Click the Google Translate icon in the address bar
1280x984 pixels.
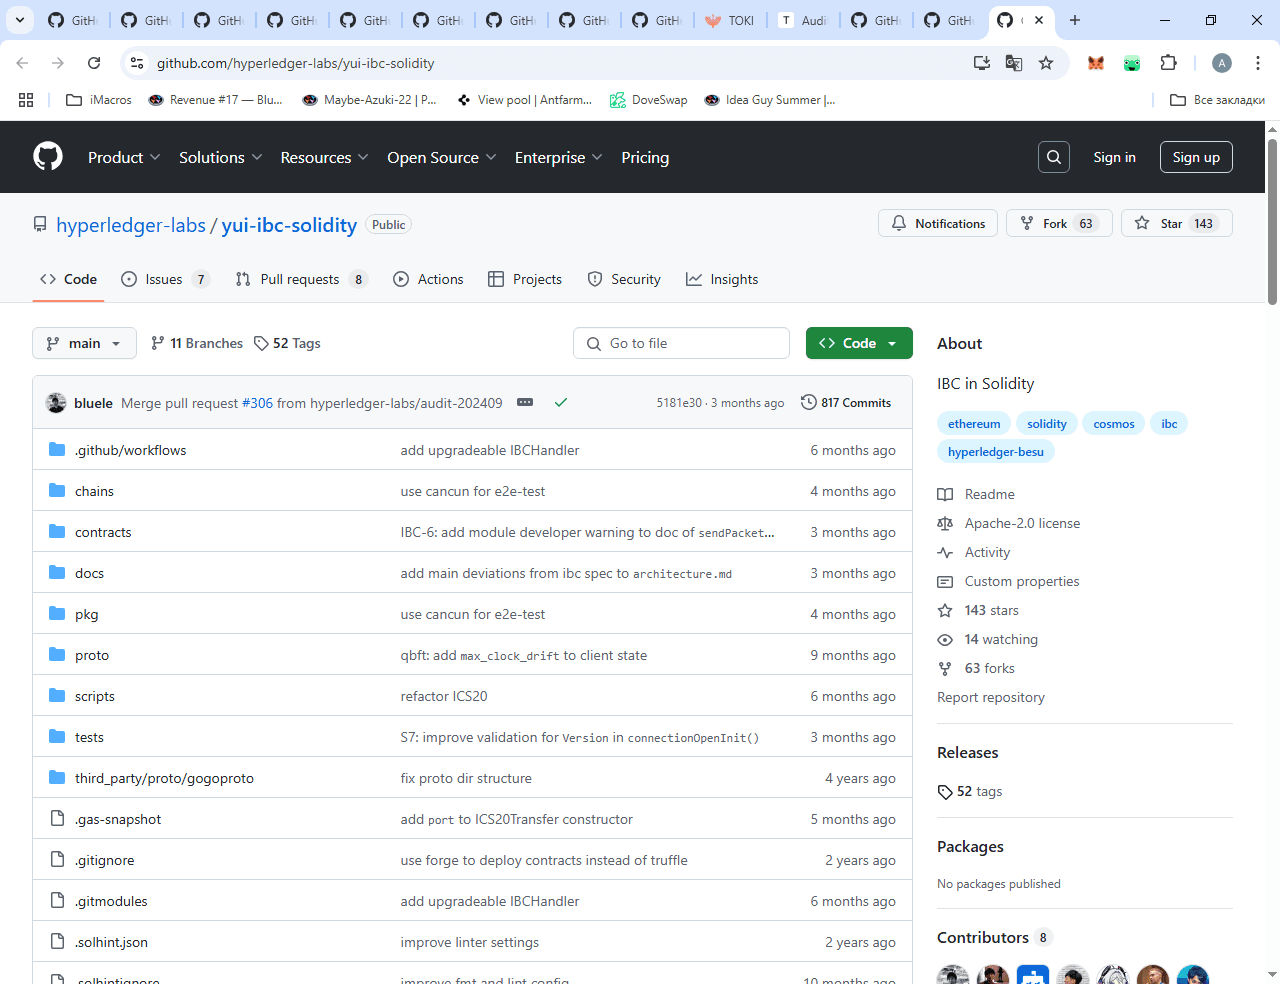1014,63
